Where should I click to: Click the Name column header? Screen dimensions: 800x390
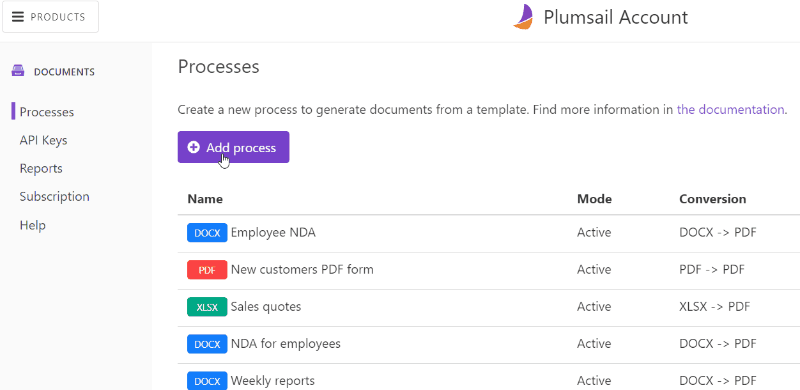(x=205, y=199)
